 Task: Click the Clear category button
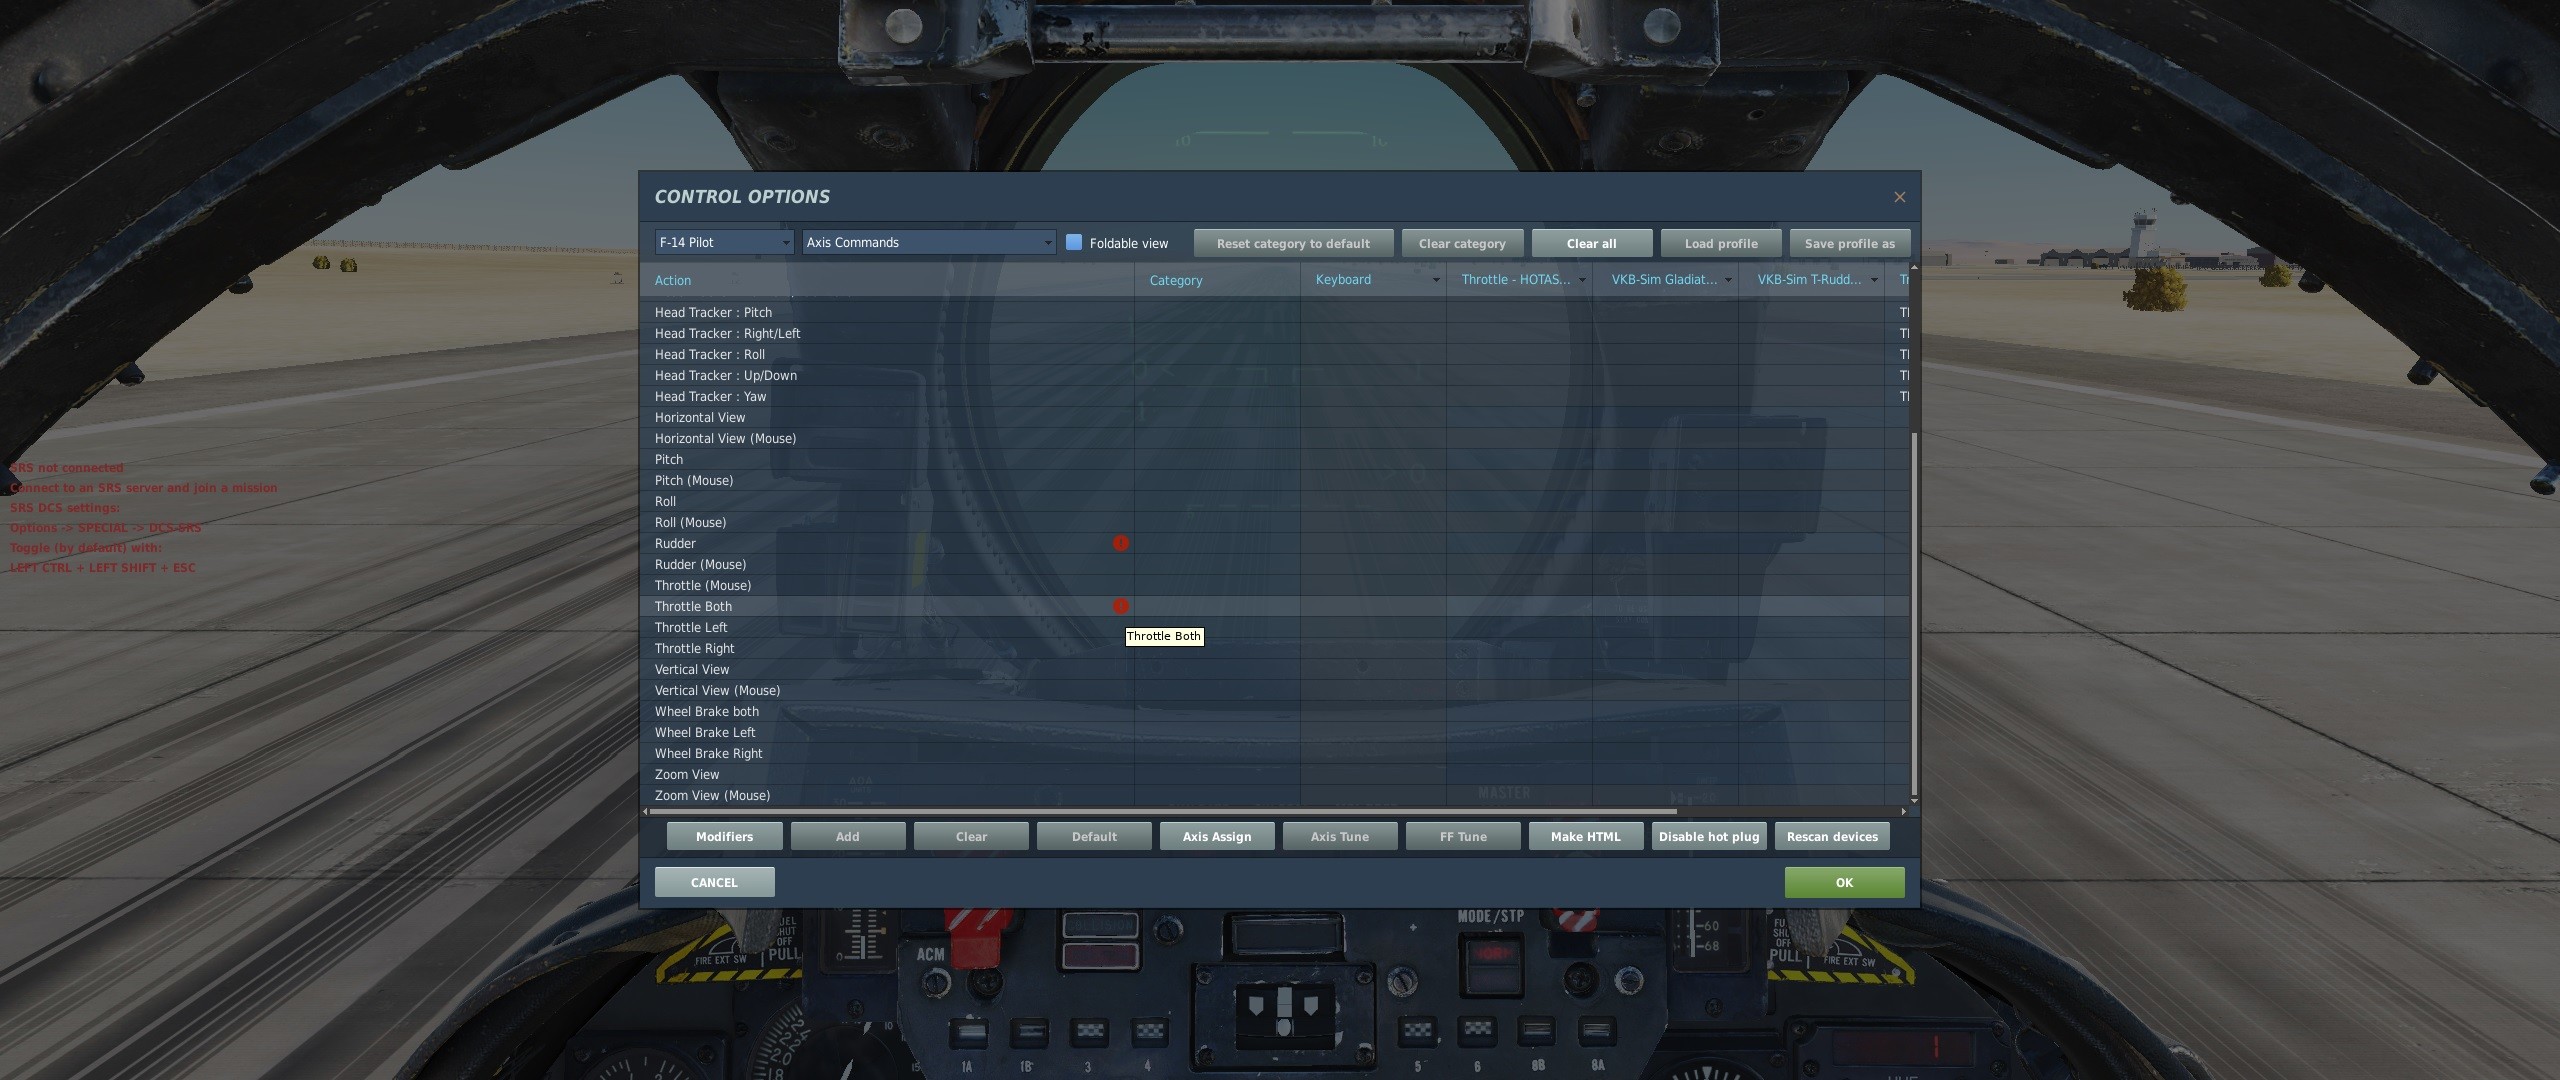point(1462,243)
